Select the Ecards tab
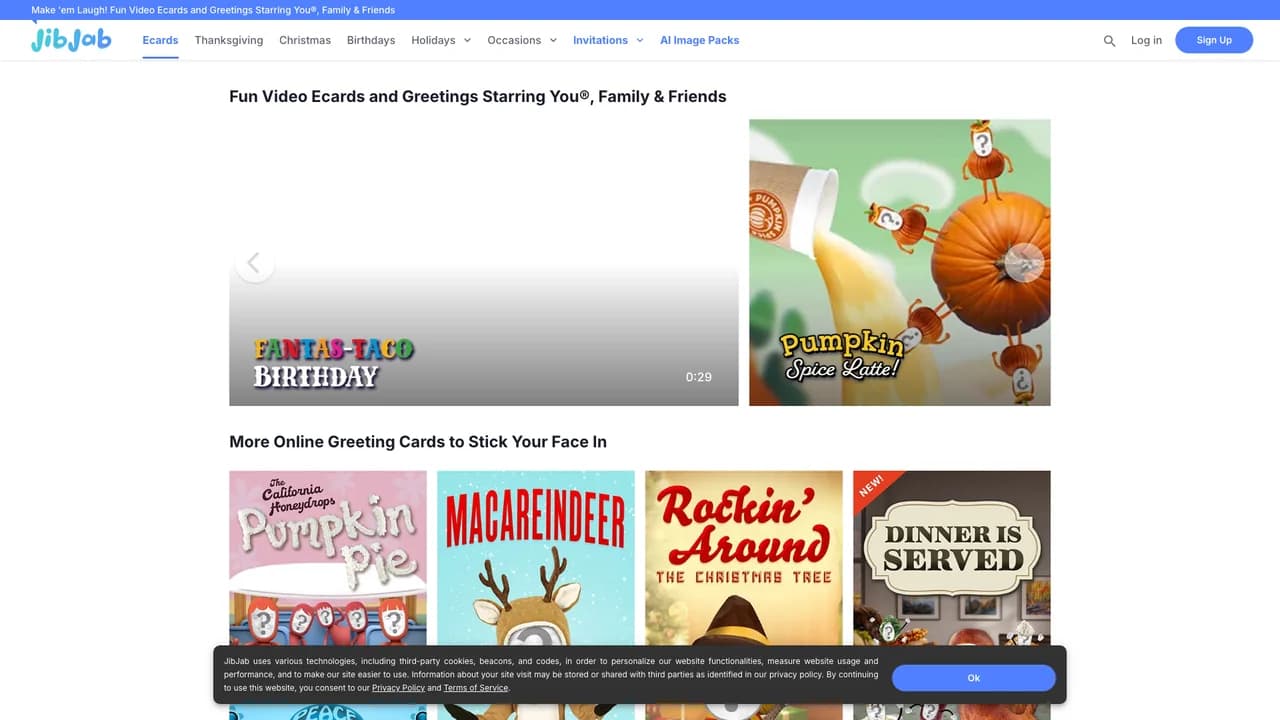The image size is (1280, 720). [160, 40]
